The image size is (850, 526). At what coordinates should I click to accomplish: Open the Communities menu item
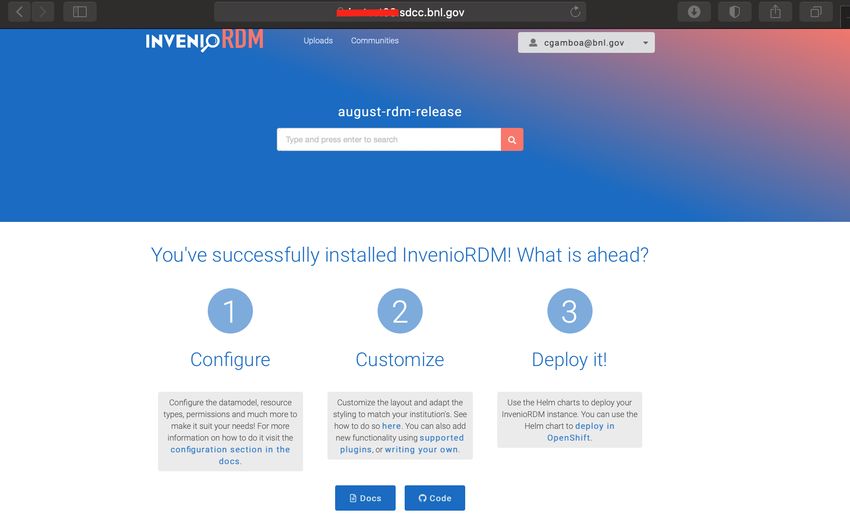pos(375,41)
